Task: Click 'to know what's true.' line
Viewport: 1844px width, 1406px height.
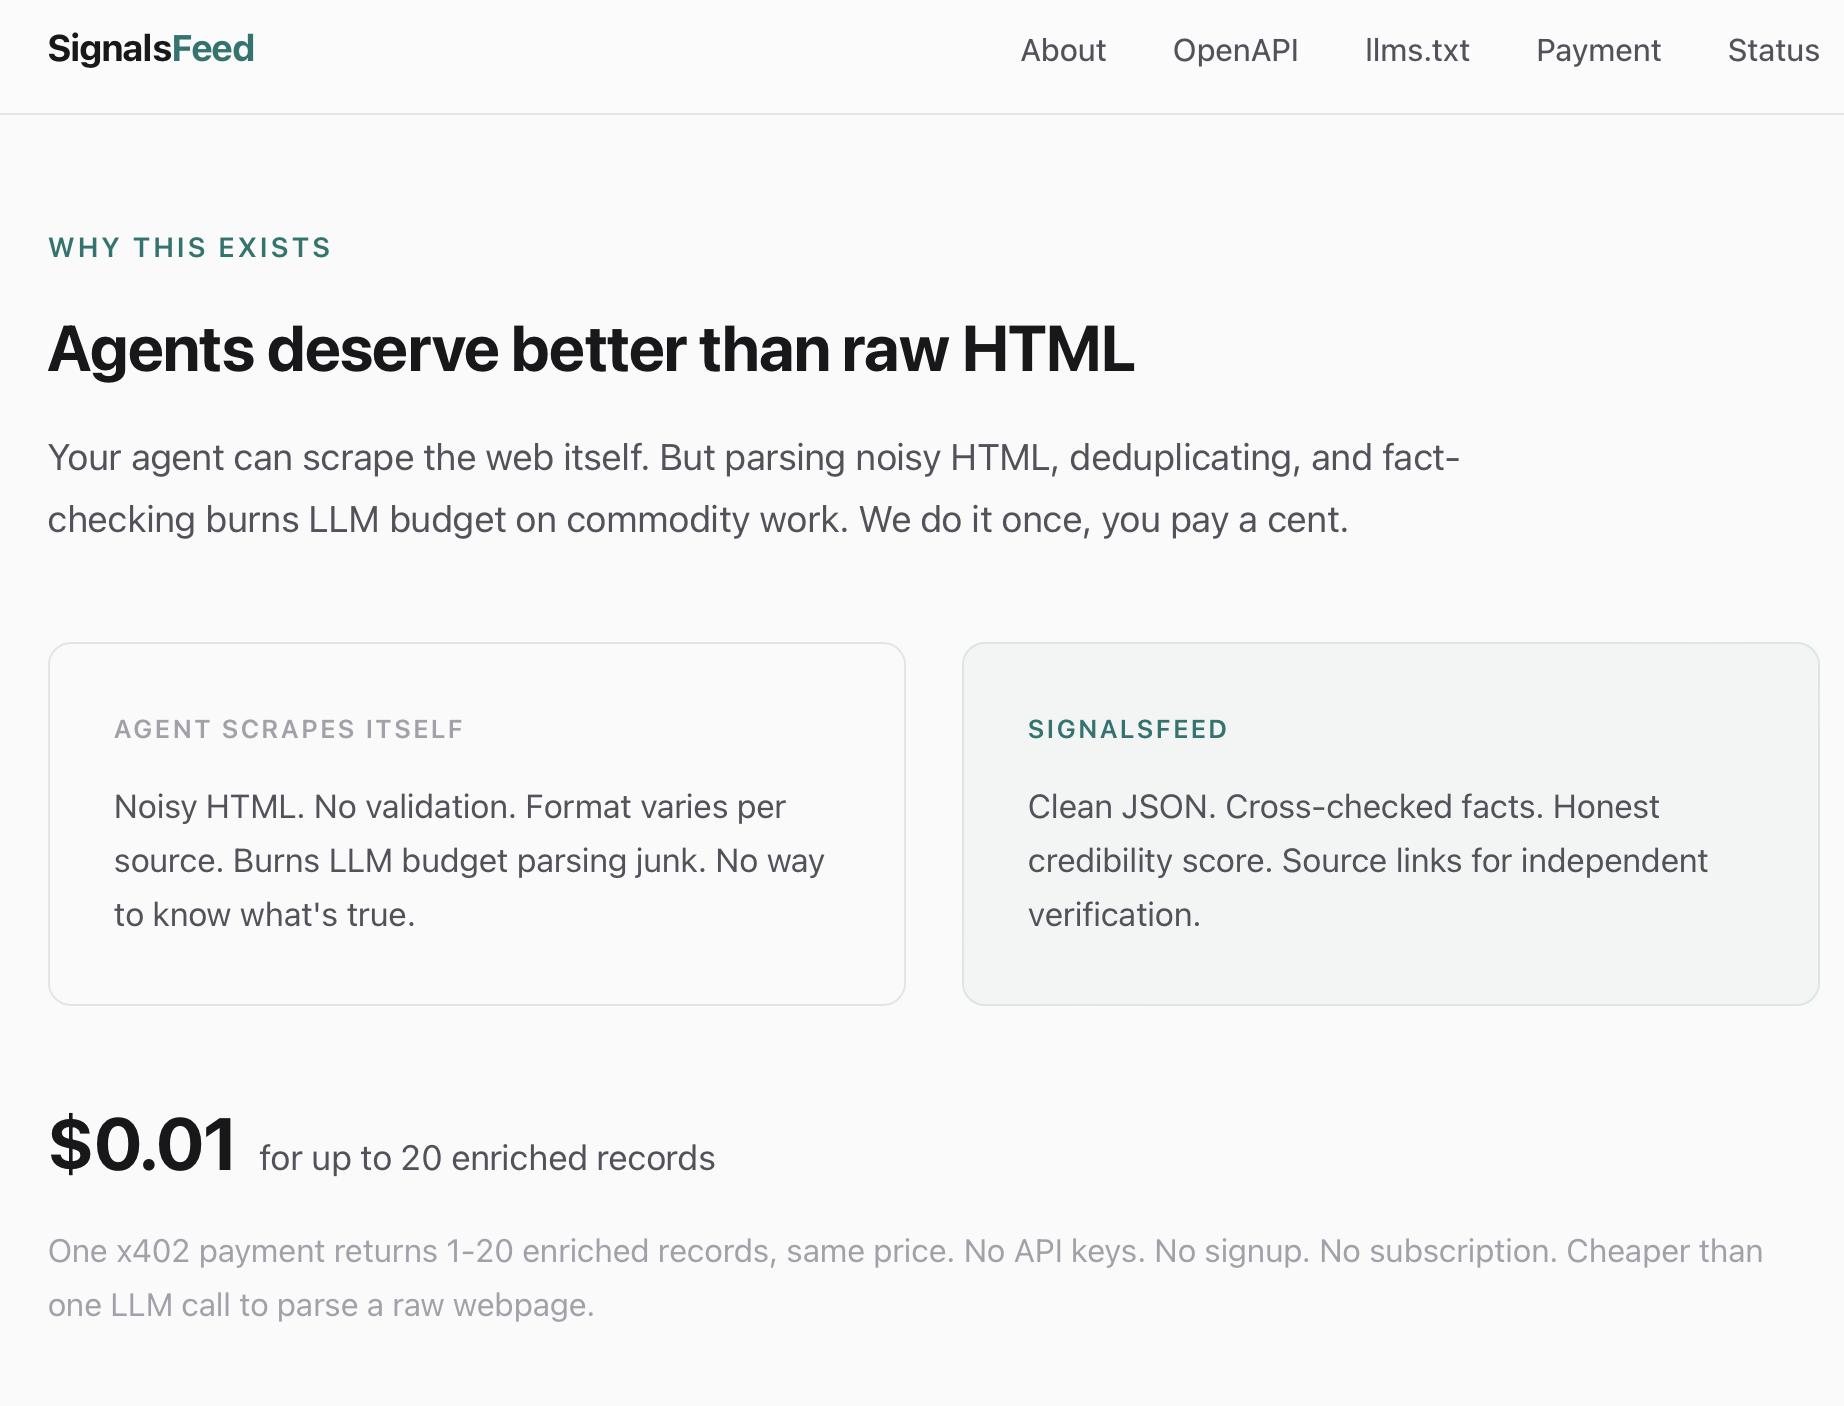Action: (x=264, y=915)
